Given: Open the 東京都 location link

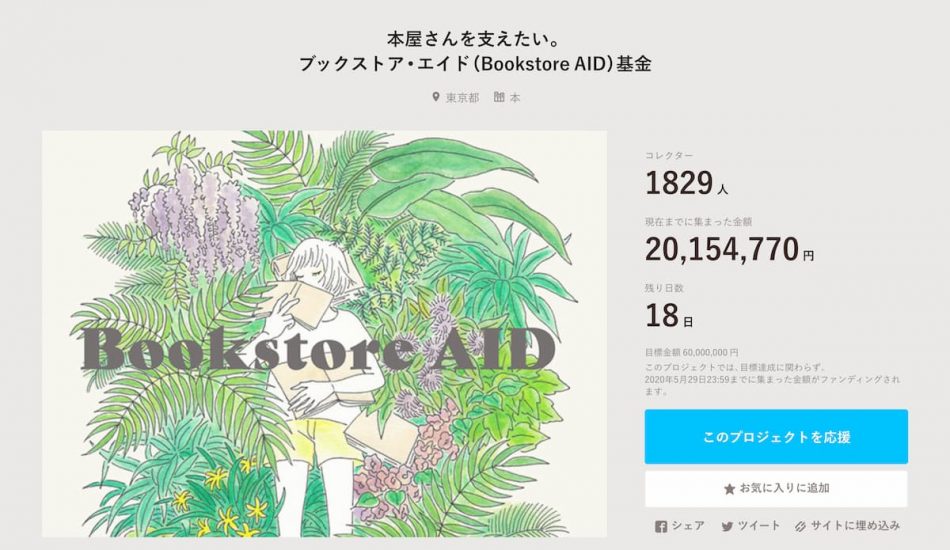Looking at the screenshot, I should (x=462, y=98).
